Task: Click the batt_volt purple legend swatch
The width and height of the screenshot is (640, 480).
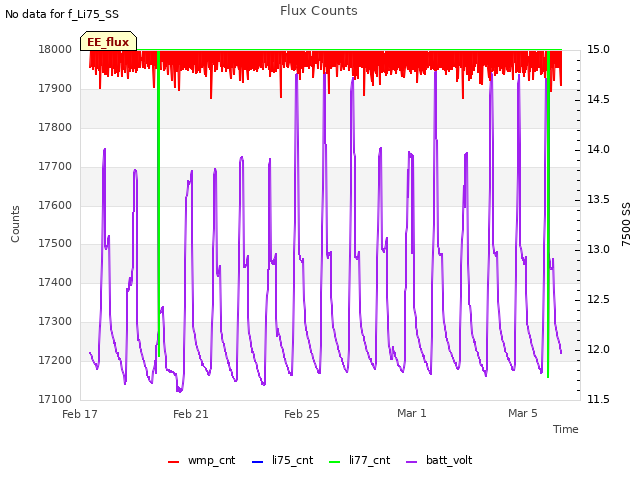Action: click(x=412, y=462)
